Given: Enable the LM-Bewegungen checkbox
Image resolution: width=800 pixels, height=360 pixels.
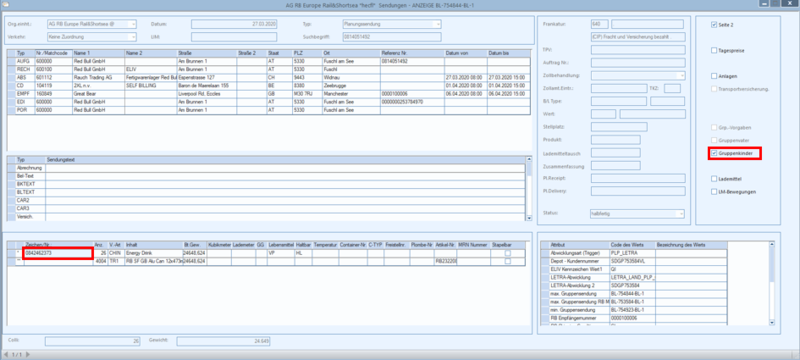Looking at the screenshot, I should pyautogui.click(x=714, y=192).
